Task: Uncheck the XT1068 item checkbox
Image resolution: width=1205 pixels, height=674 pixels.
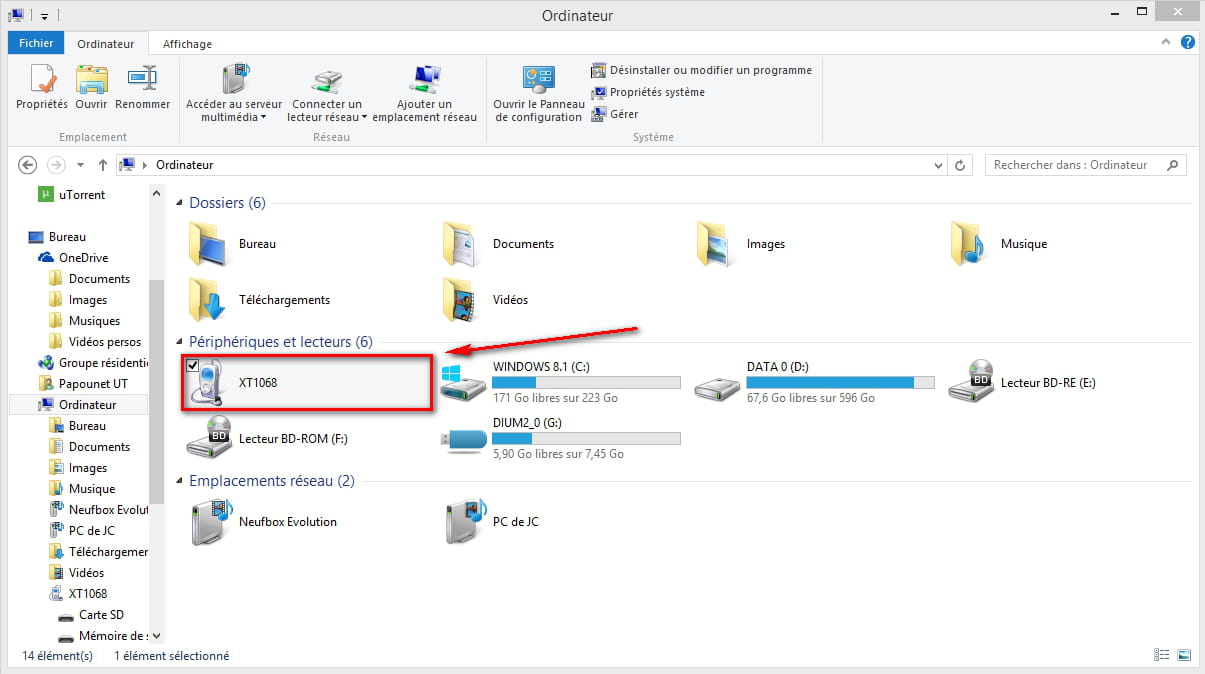Action: click(x=193, y=364)
